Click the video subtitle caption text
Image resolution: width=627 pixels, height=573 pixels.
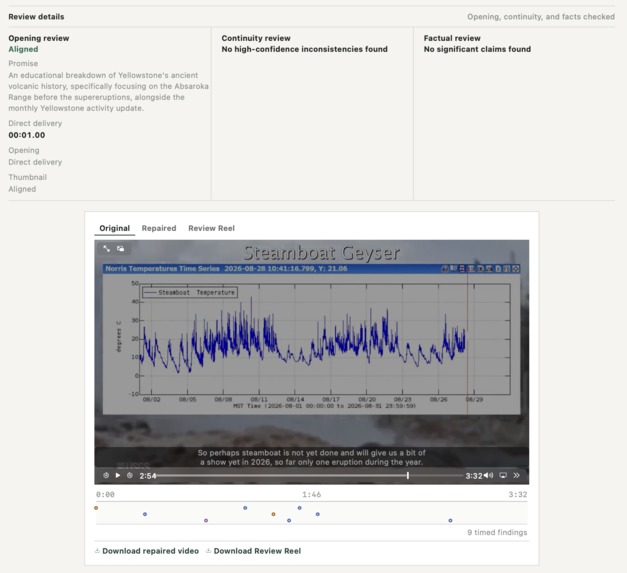point(312,457)
